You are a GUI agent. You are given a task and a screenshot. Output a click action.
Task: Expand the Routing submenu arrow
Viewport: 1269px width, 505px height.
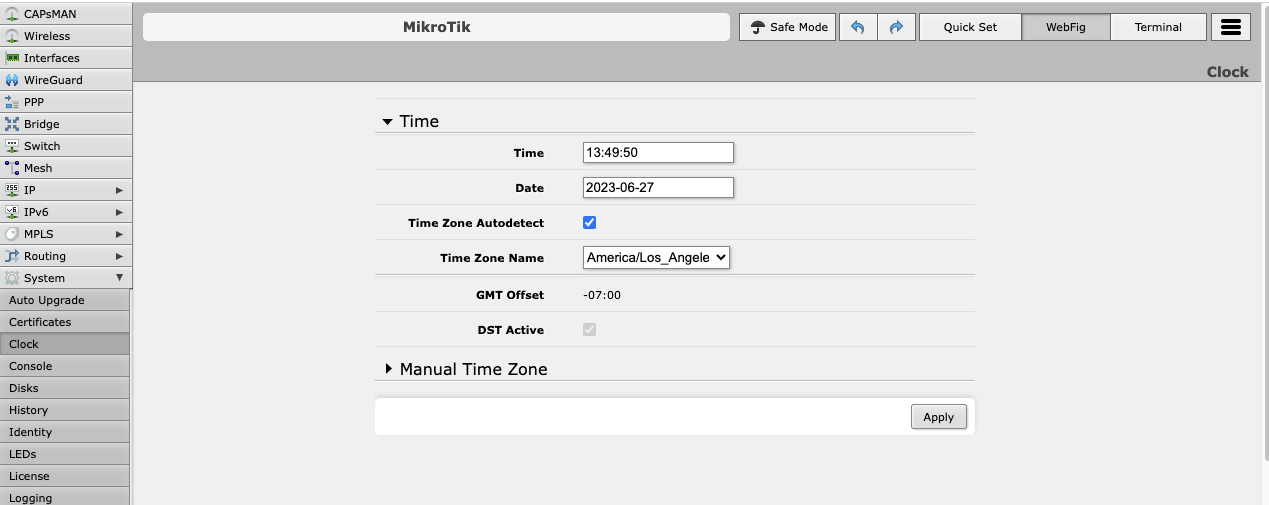[119, 256]
